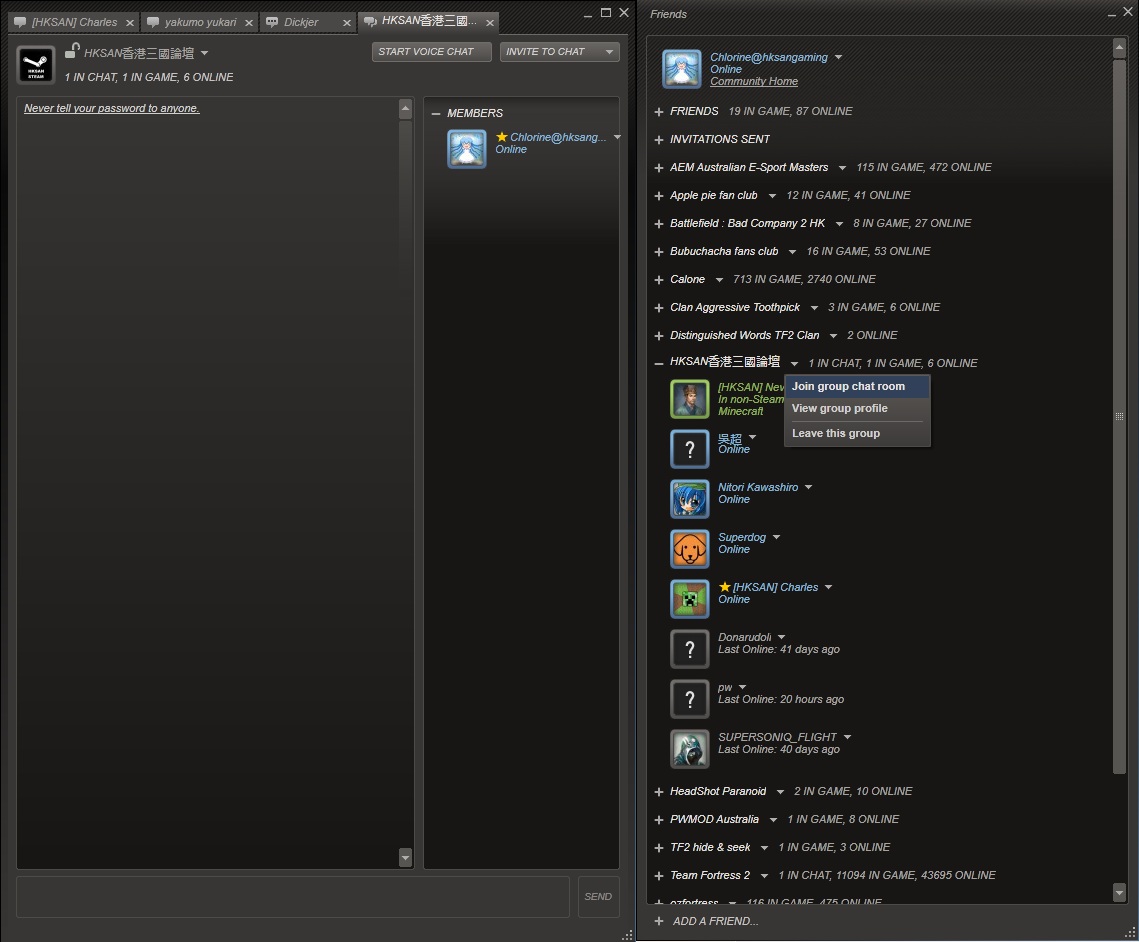Click the gold star next to Chlorine@hksang... member
The image size is (1139, 942).
(x=501, y=137)
